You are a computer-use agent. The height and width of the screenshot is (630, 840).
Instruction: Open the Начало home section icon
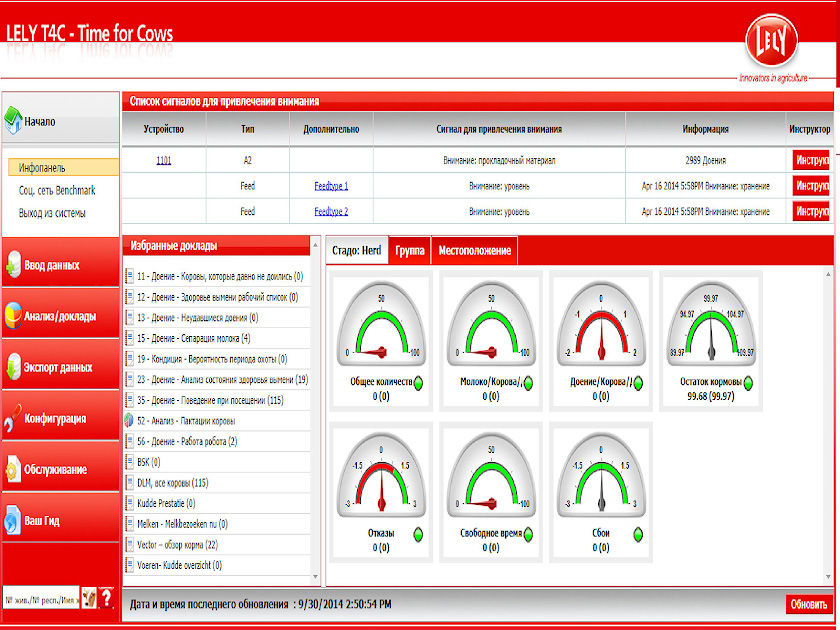click(x=13, y=121)
